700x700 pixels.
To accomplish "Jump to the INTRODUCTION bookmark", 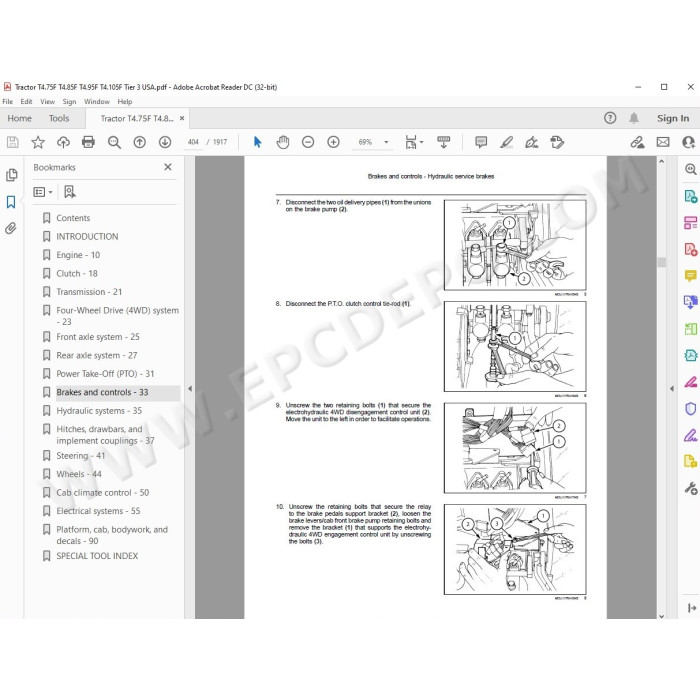I will pos(87,237).
